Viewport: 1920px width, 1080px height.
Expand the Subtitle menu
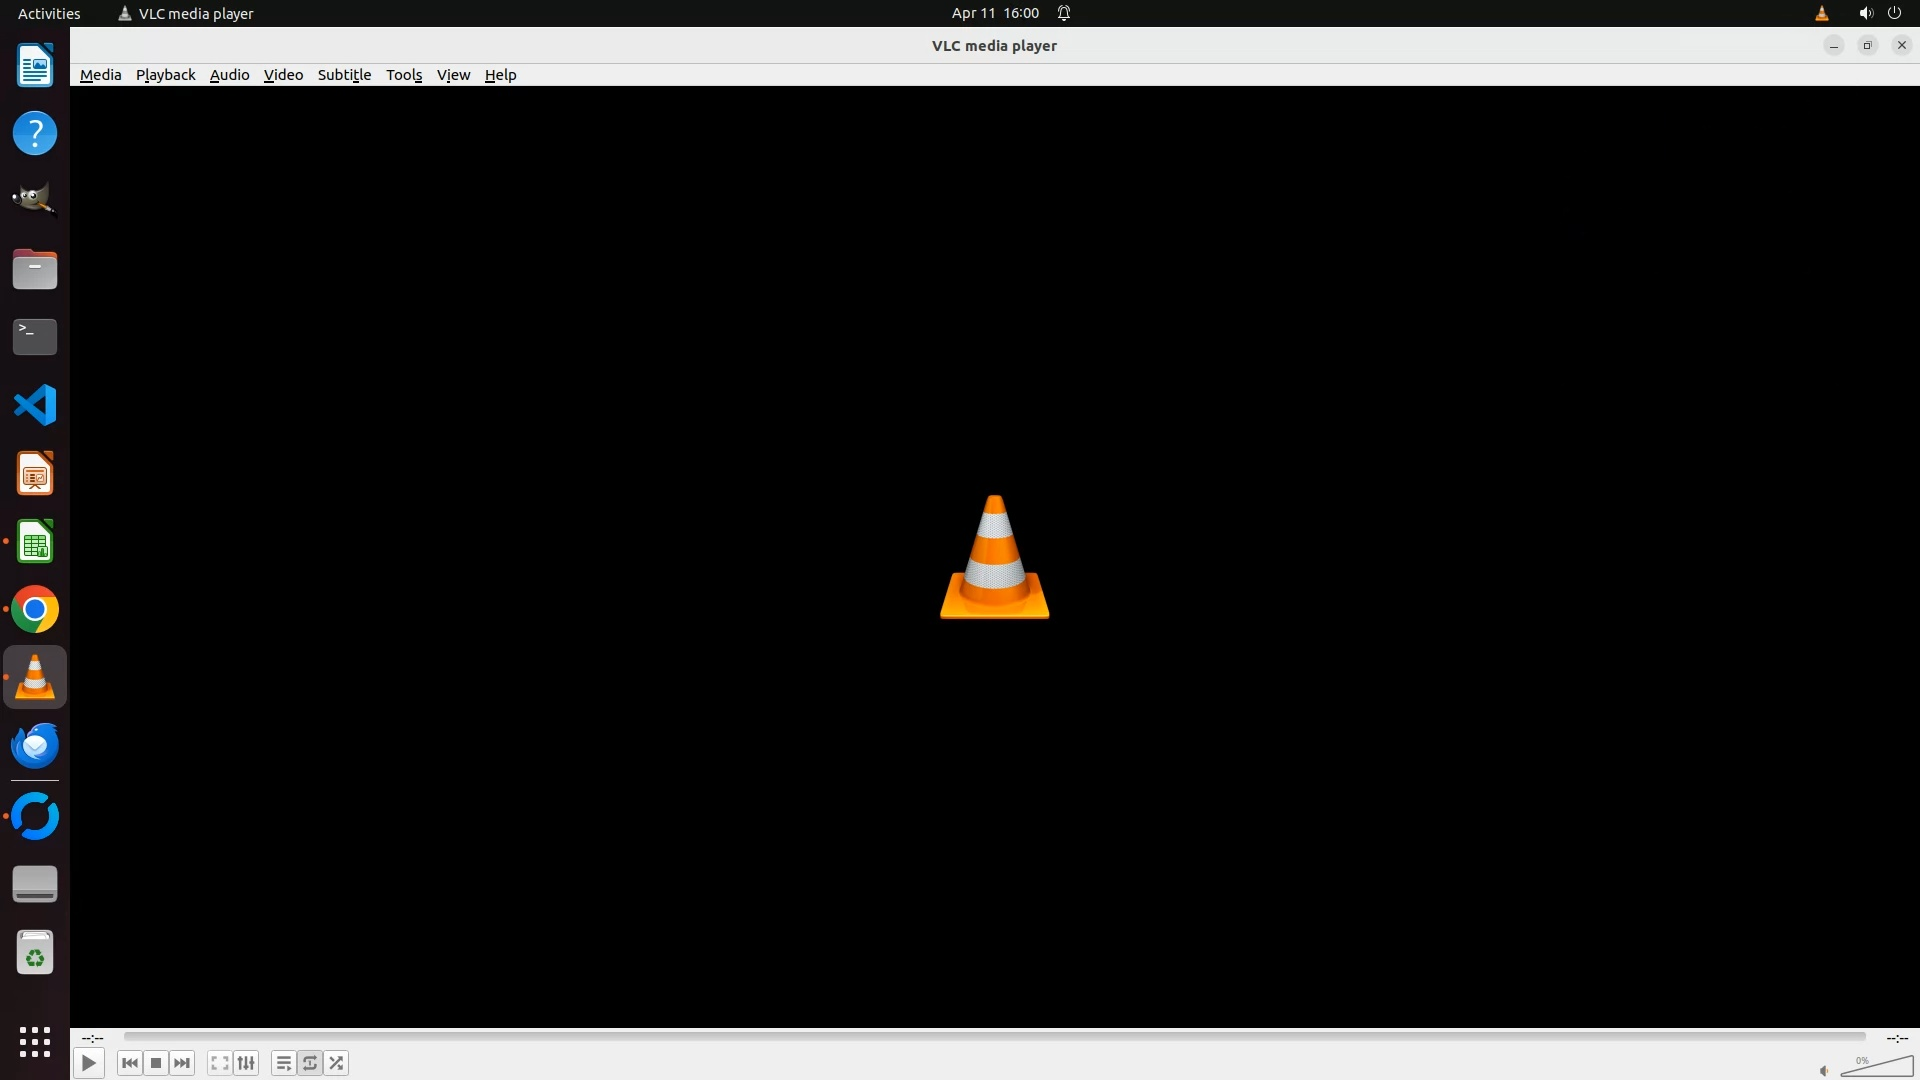pos(344,75)
